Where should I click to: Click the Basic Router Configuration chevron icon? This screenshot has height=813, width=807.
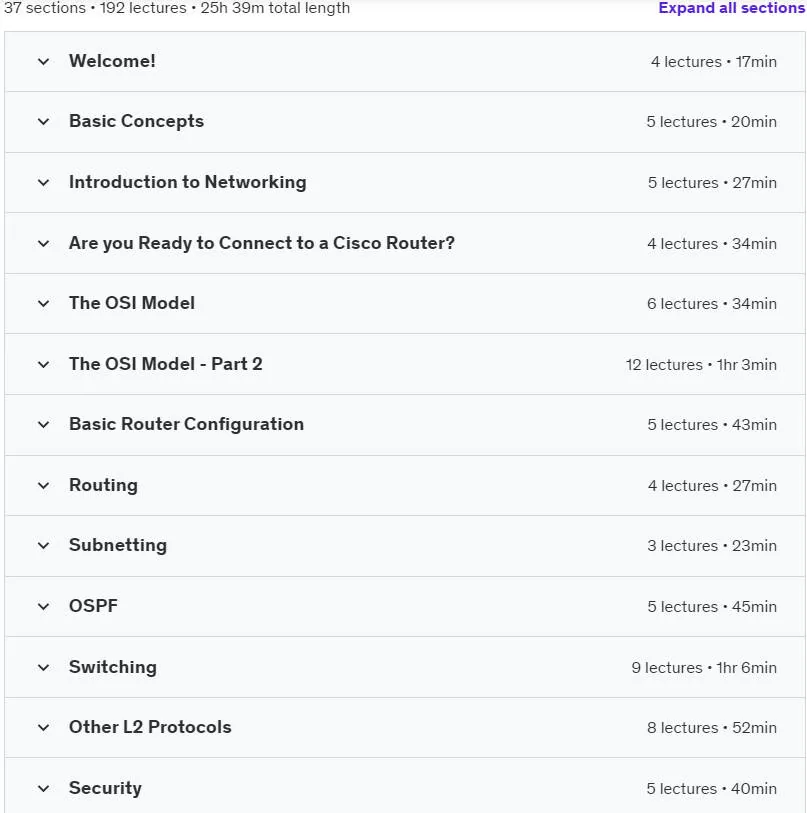44,425
